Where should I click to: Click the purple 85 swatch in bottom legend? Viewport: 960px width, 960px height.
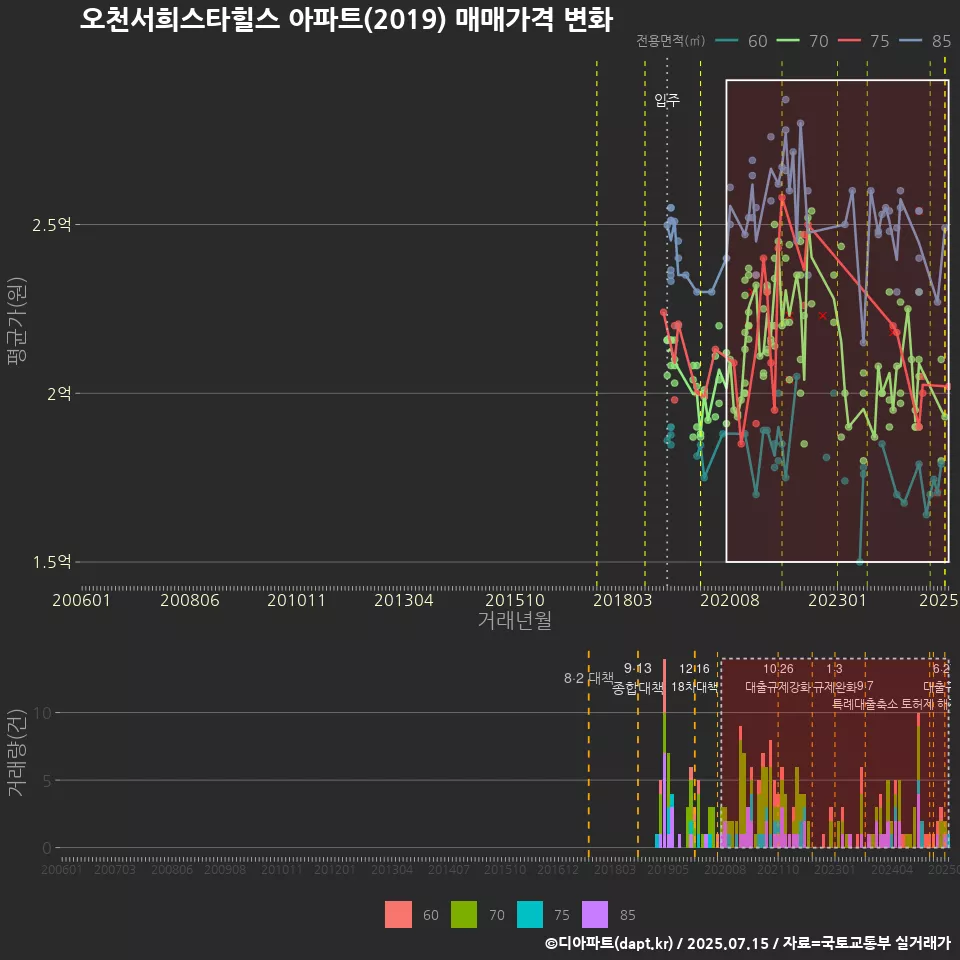click(x=595, y=915)
